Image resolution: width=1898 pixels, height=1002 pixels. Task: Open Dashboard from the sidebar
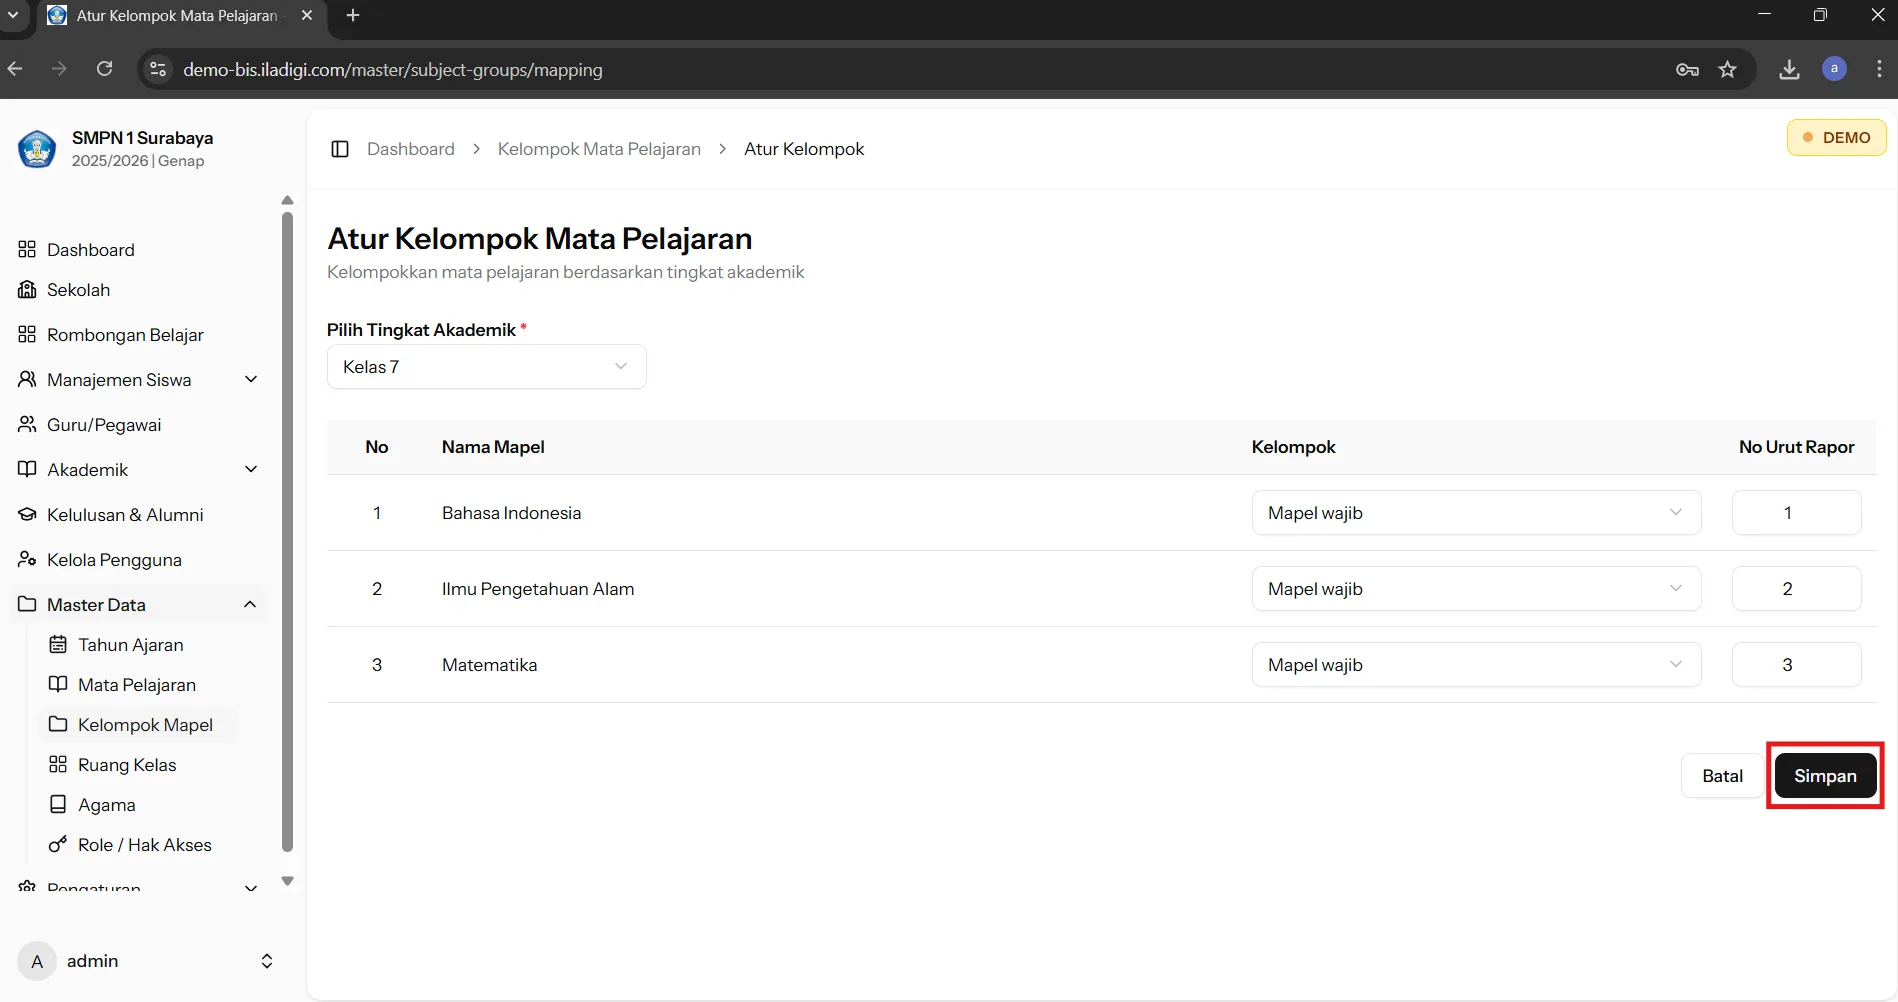click(x=90, y=250)
